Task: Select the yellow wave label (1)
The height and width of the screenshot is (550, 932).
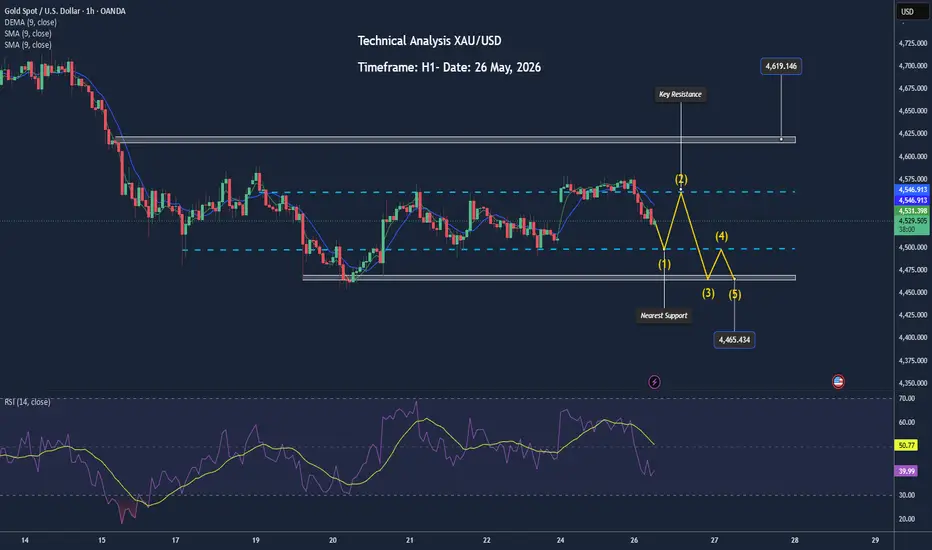Action: [664, 264]
